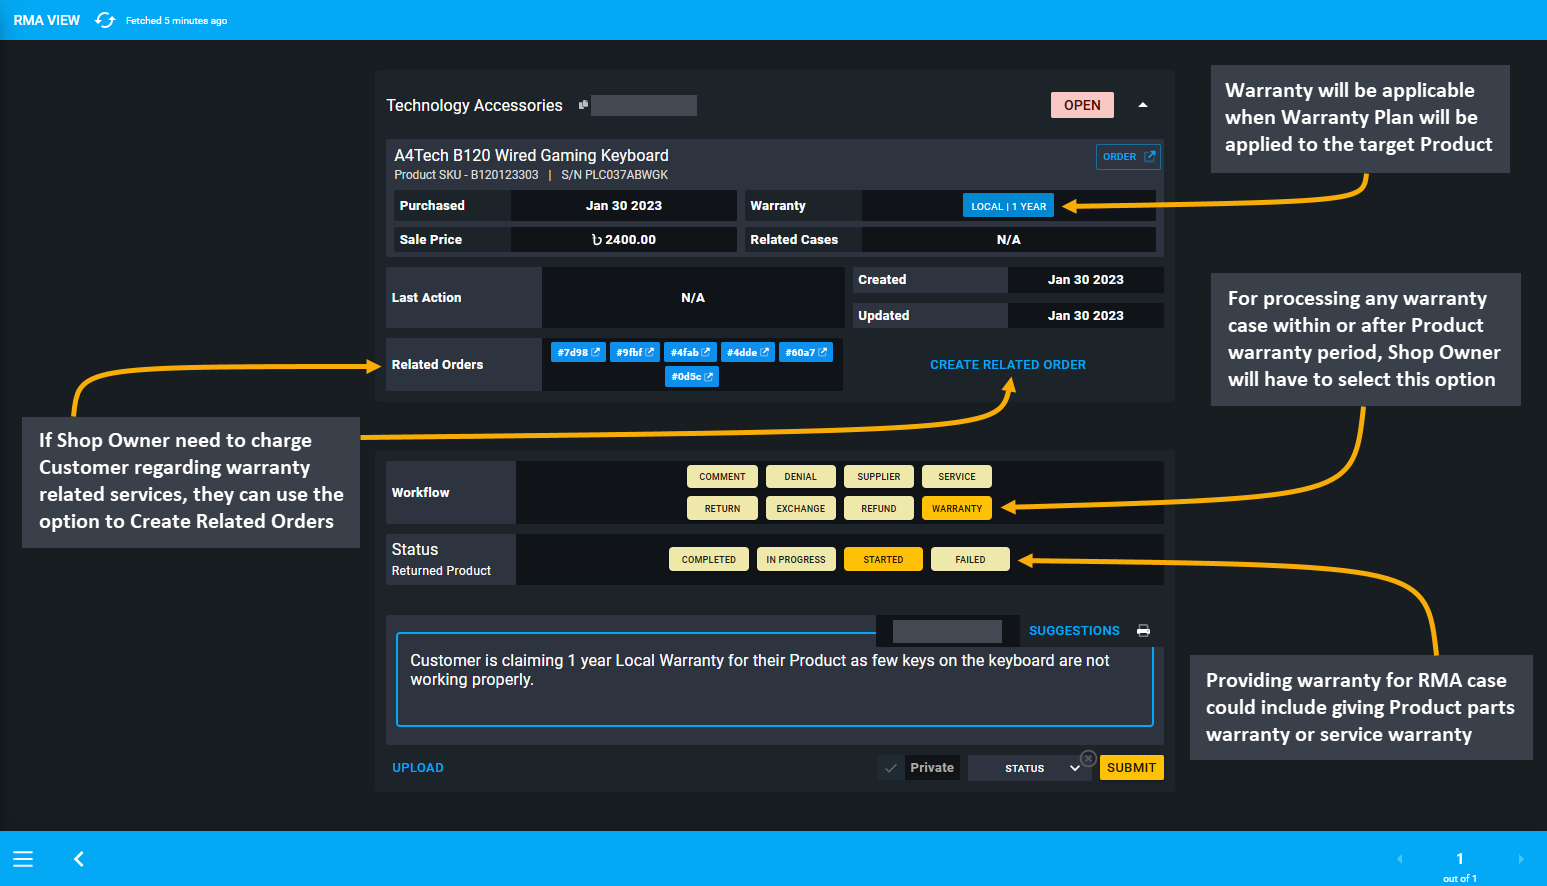
Task: Select the DENIAL workflow option
Action: tap(800, 477)
